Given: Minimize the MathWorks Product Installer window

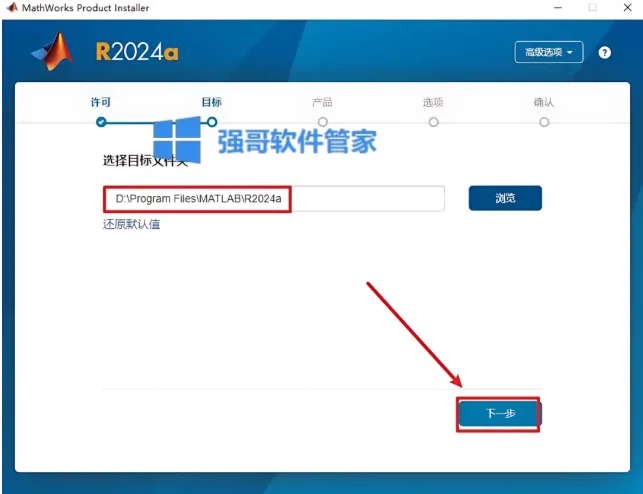Looking at the screenshot, I should click(558, 7).
